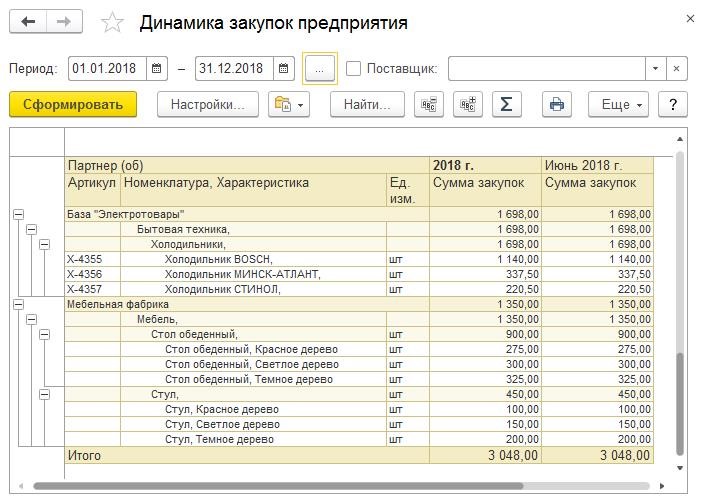Click the horizontal scrollbar thumb
This screenshot has height=504, width=703.
[278, 486]
